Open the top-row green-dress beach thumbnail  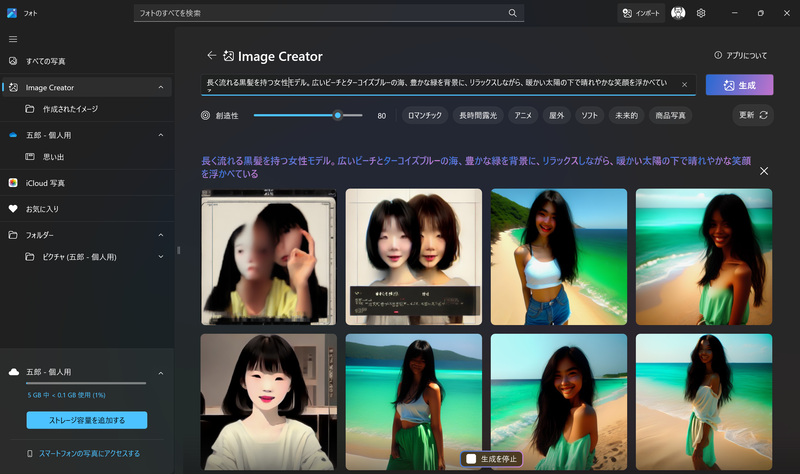(x=704, y=257)
